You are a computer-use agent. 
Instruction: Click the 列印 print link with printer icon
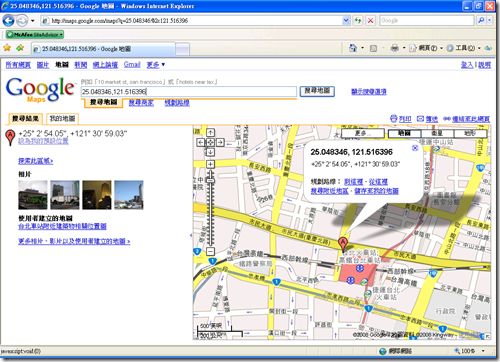point(401,119)
